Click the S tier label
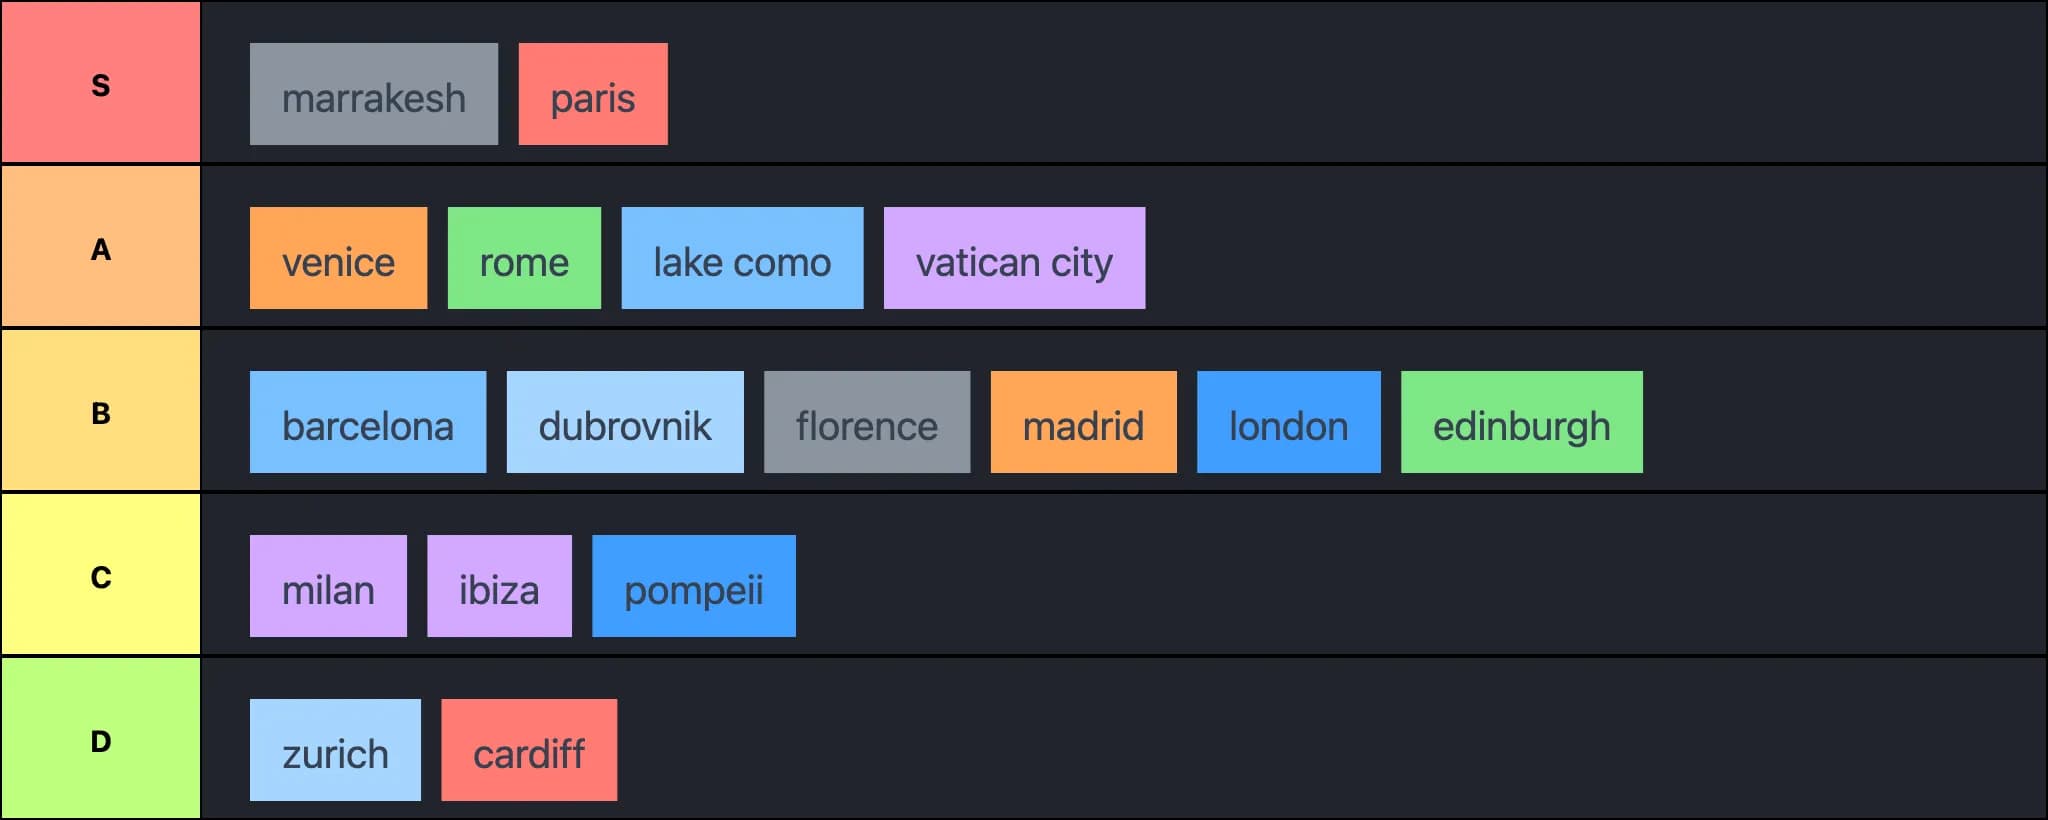Image resolution: width=2048 pixels, height=820 pixels. point(100,82)
